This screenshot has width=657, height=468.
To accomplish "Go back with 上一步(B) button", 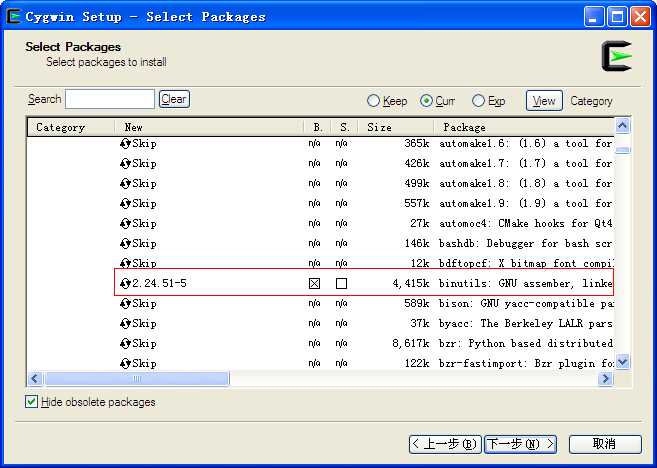I will point(445,444).
